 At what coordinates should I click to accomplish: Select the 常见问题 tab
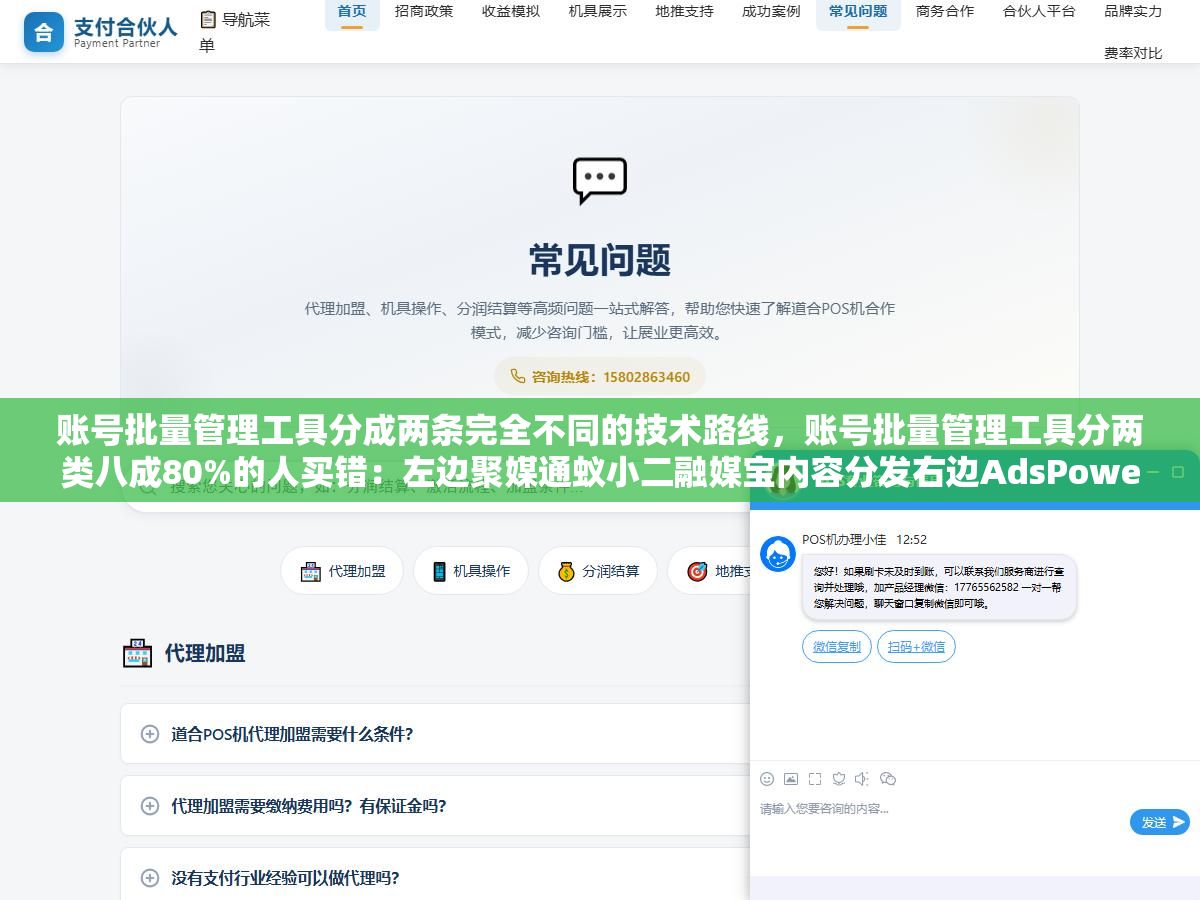click(858, 12)
